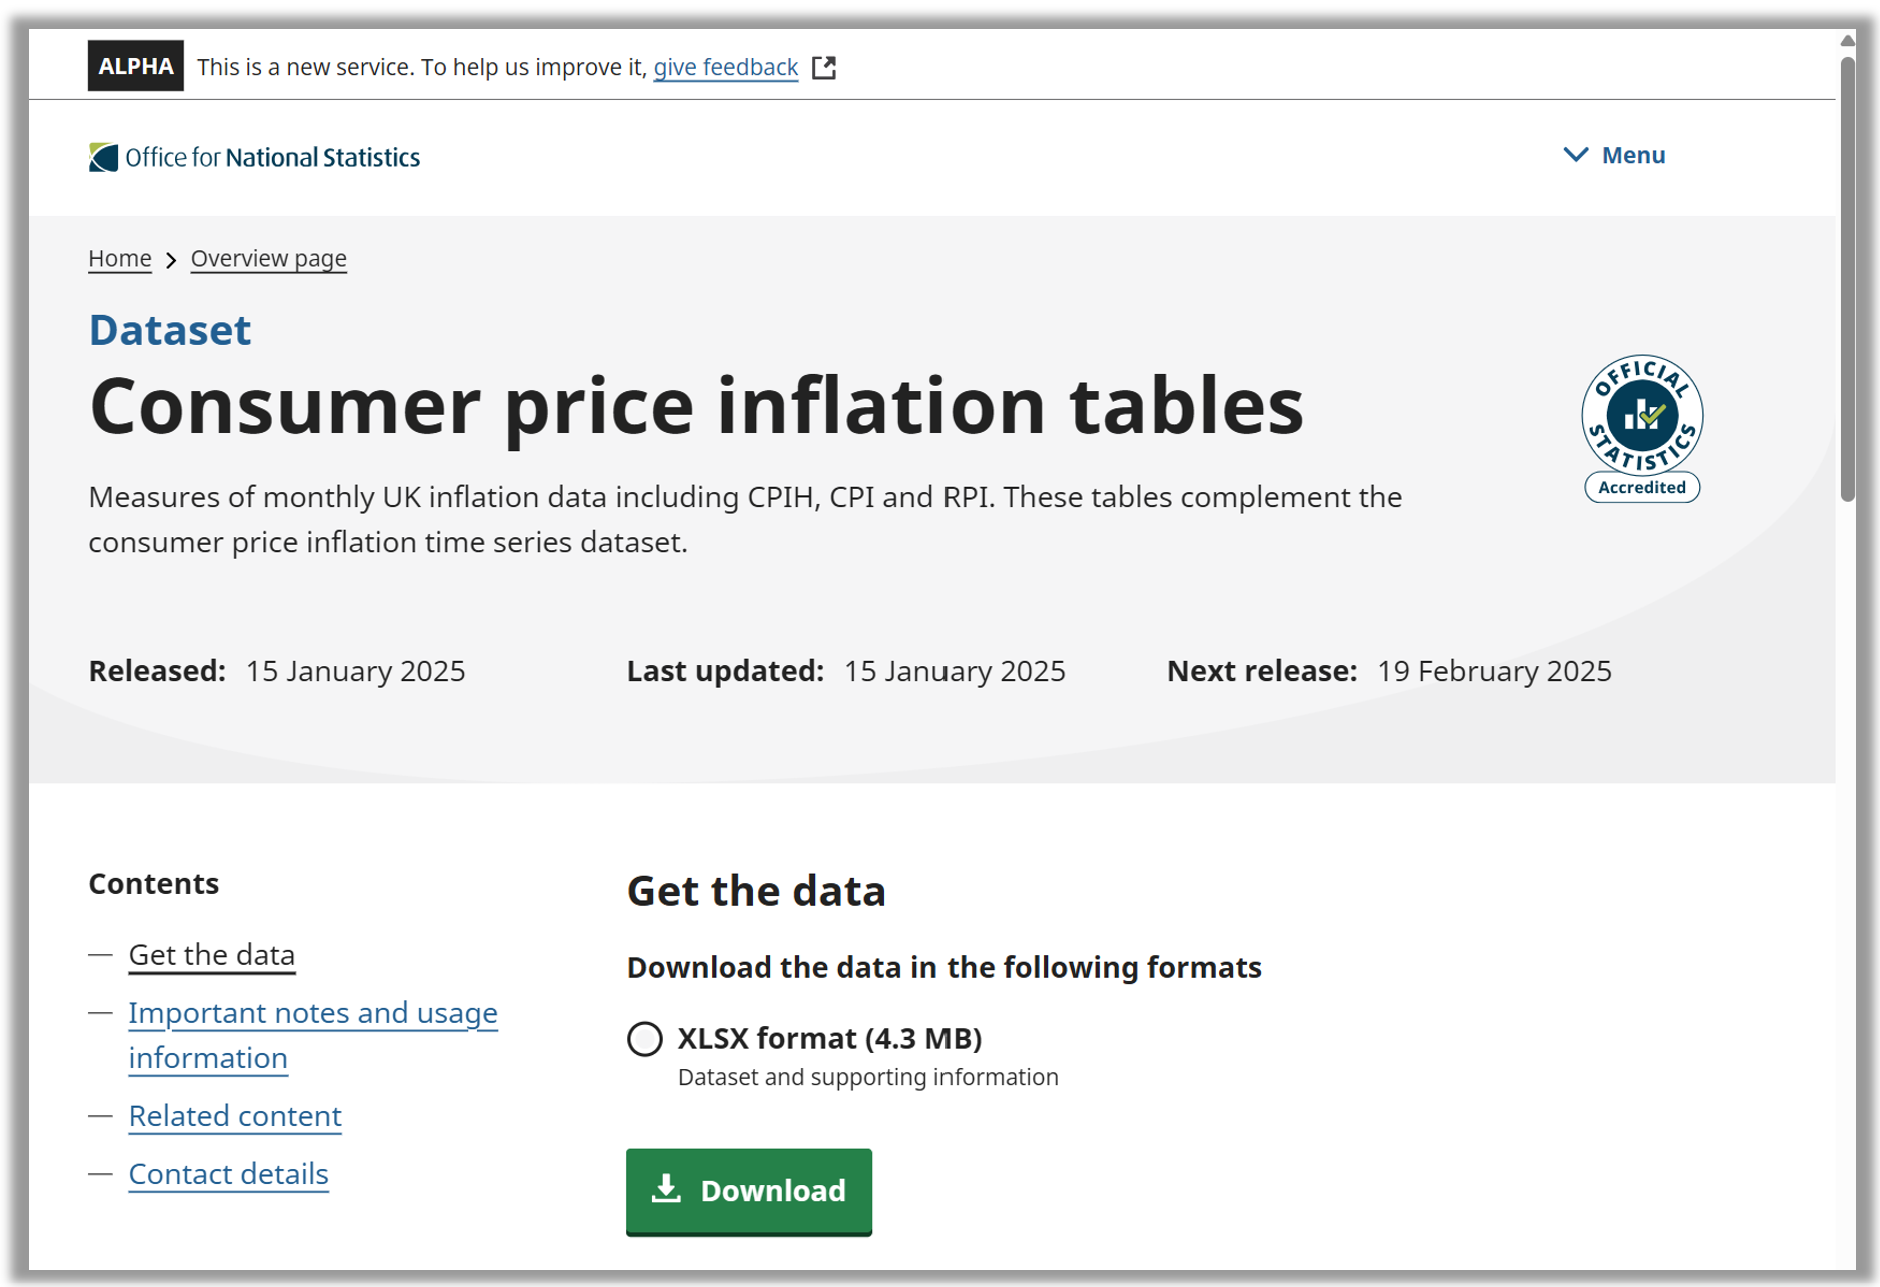Click the breadcrumb separator arrow after Home
The width and height of the screenshot is (1880, 1287).
[170, 259]
